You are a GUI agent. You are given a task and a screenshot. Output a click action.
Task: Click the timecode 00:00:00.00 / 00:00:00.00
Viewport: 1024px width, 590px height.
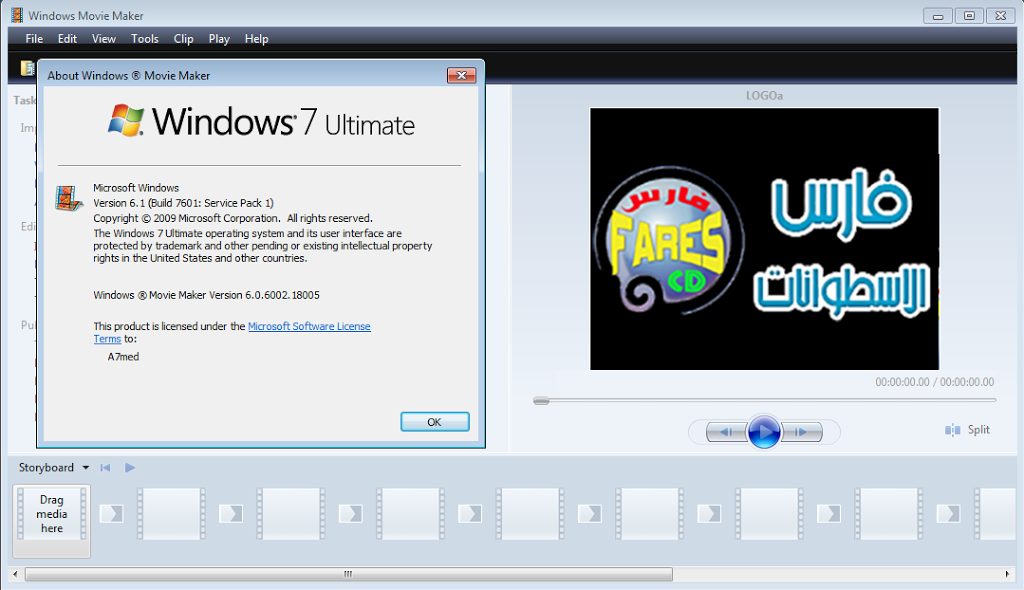[935, 382]
